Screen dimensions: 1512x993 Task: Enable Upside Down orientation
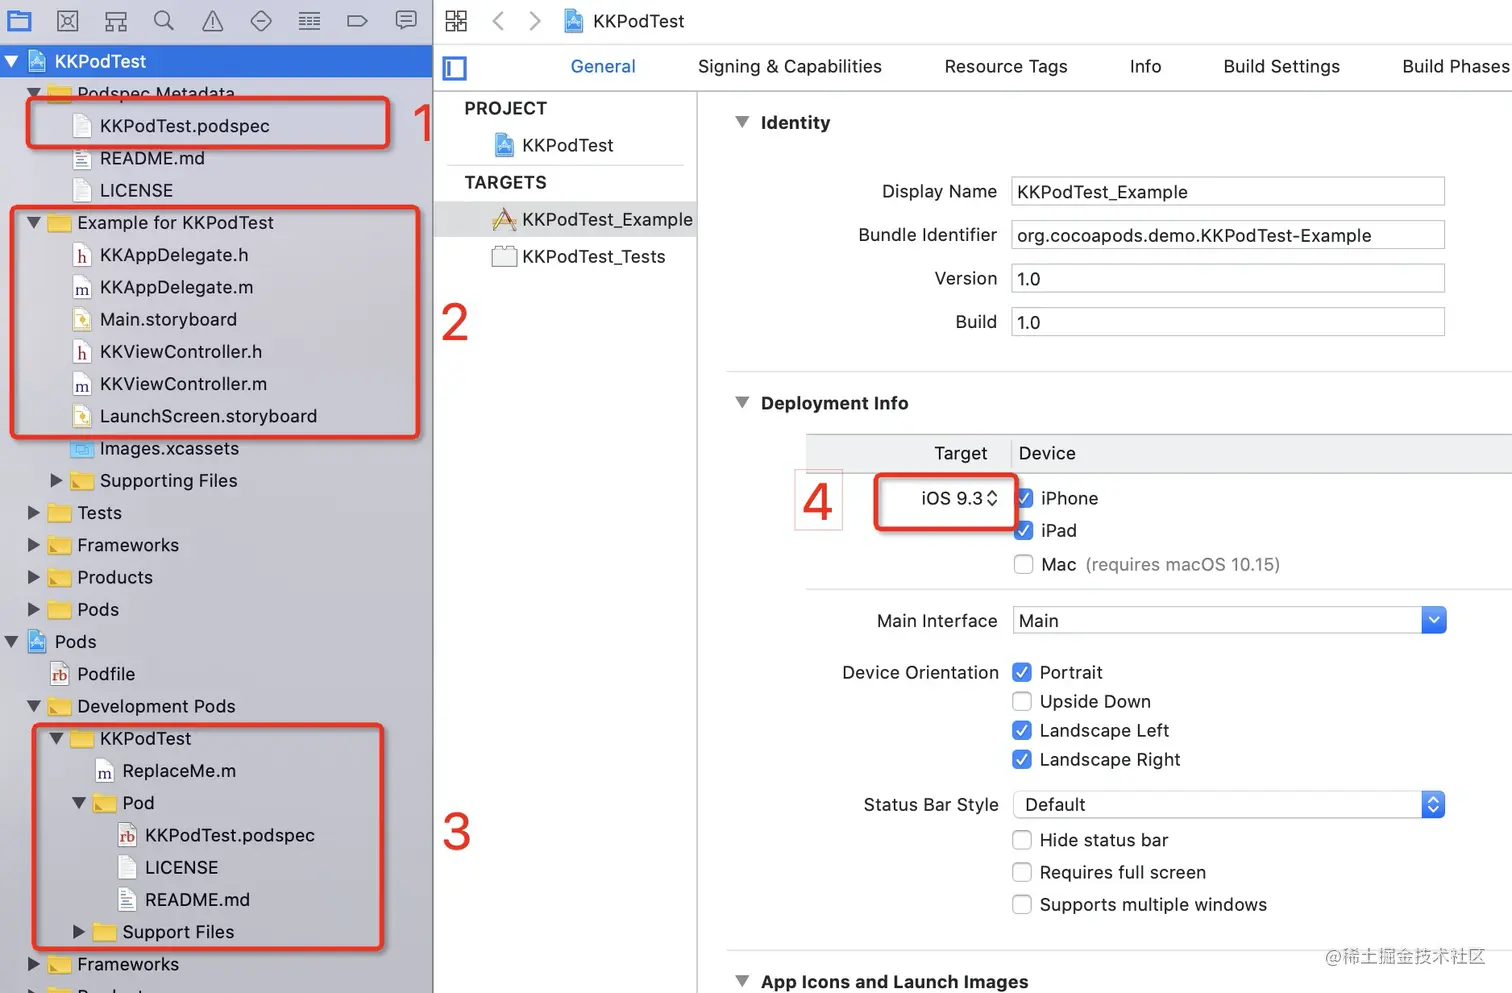1022,701
